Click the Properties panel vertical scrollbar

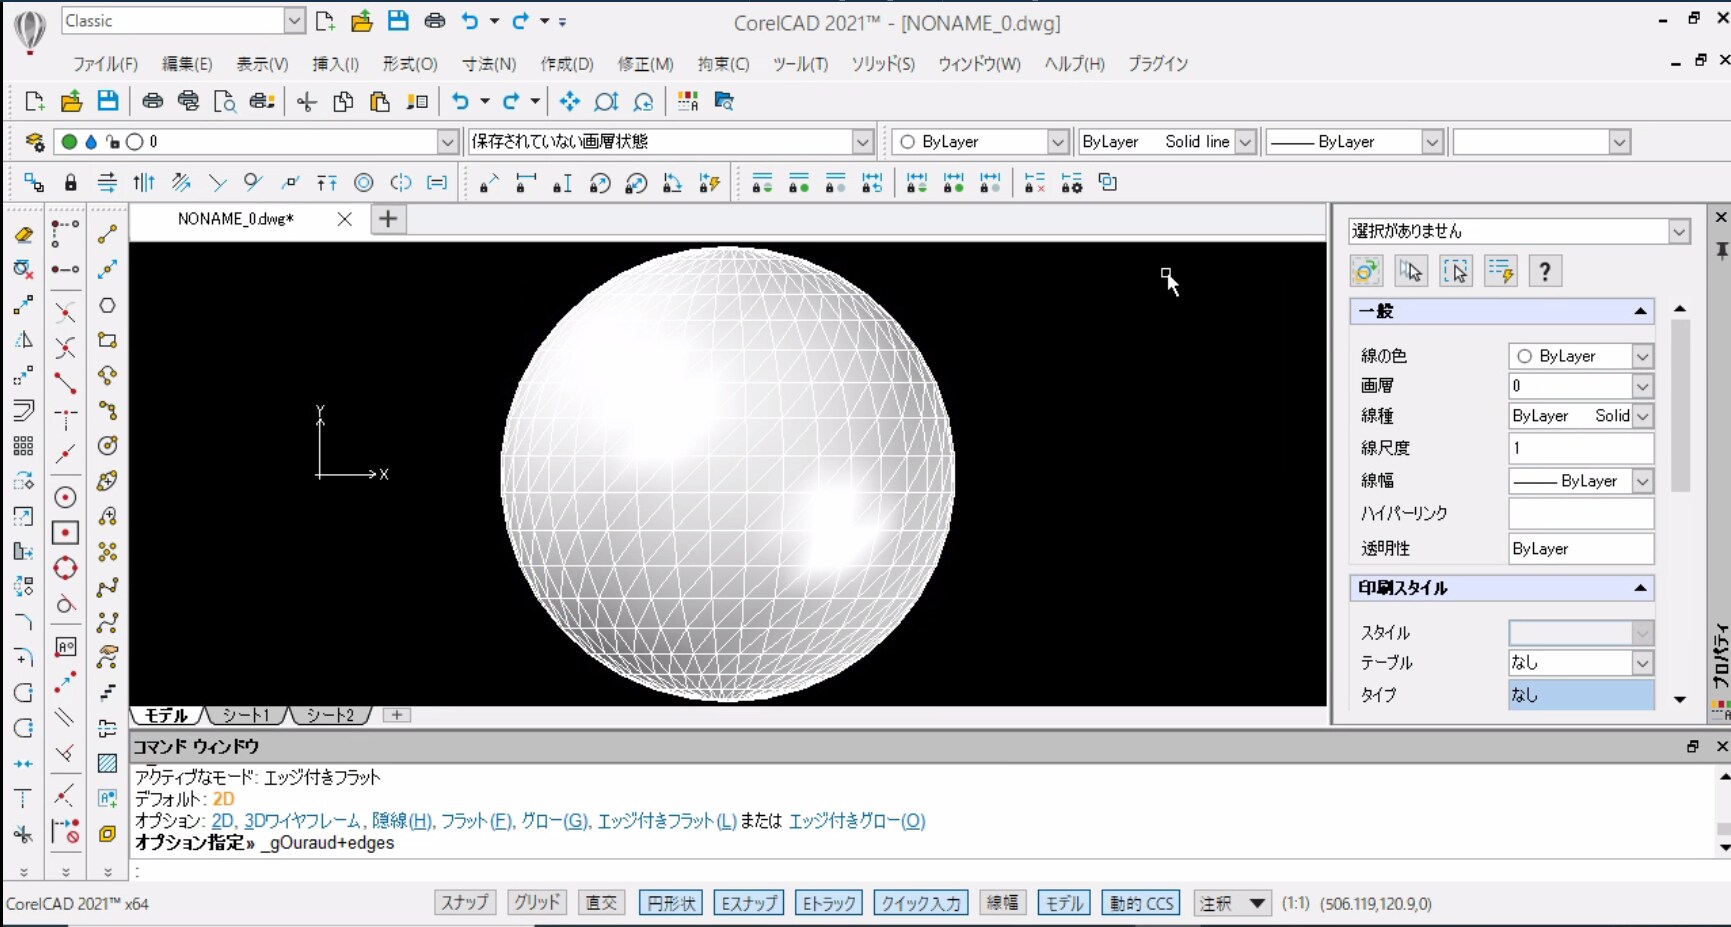click(1680, 405)
